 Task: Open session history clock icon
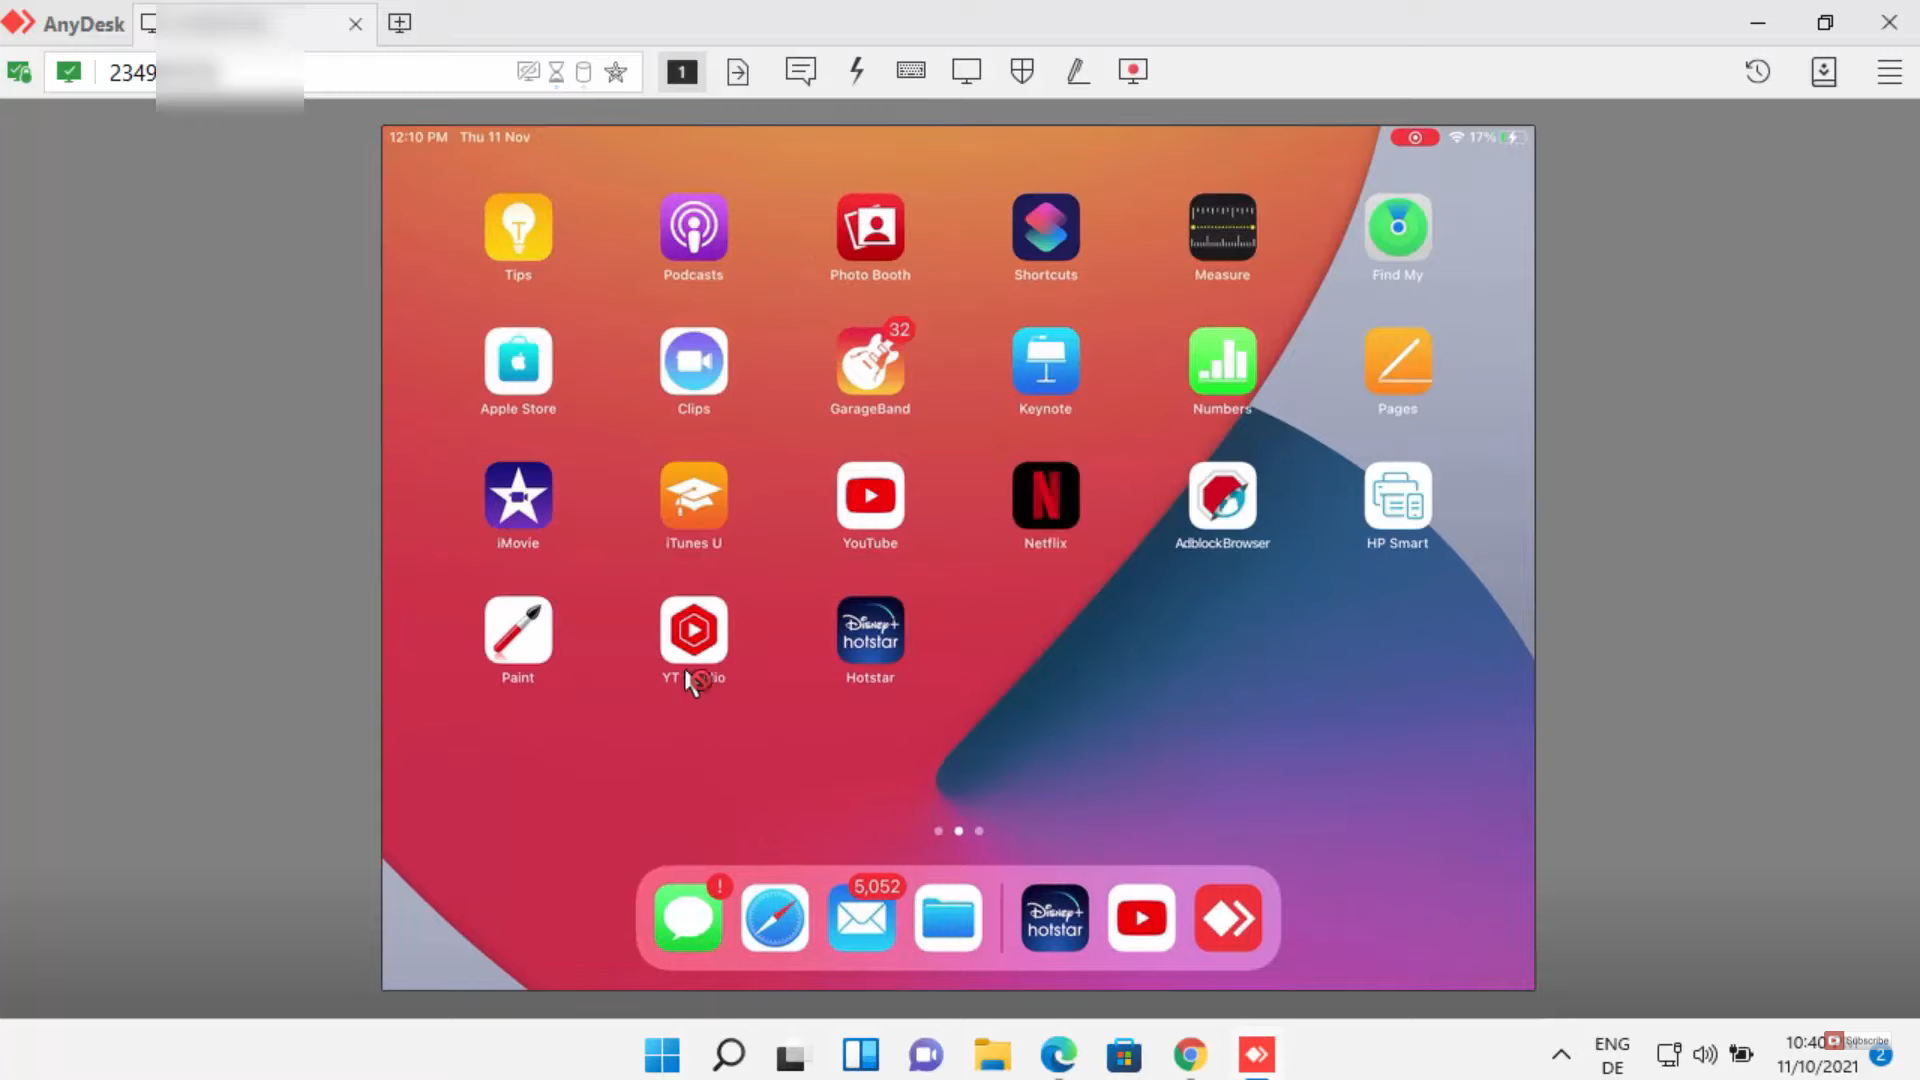click(1758, 71)
